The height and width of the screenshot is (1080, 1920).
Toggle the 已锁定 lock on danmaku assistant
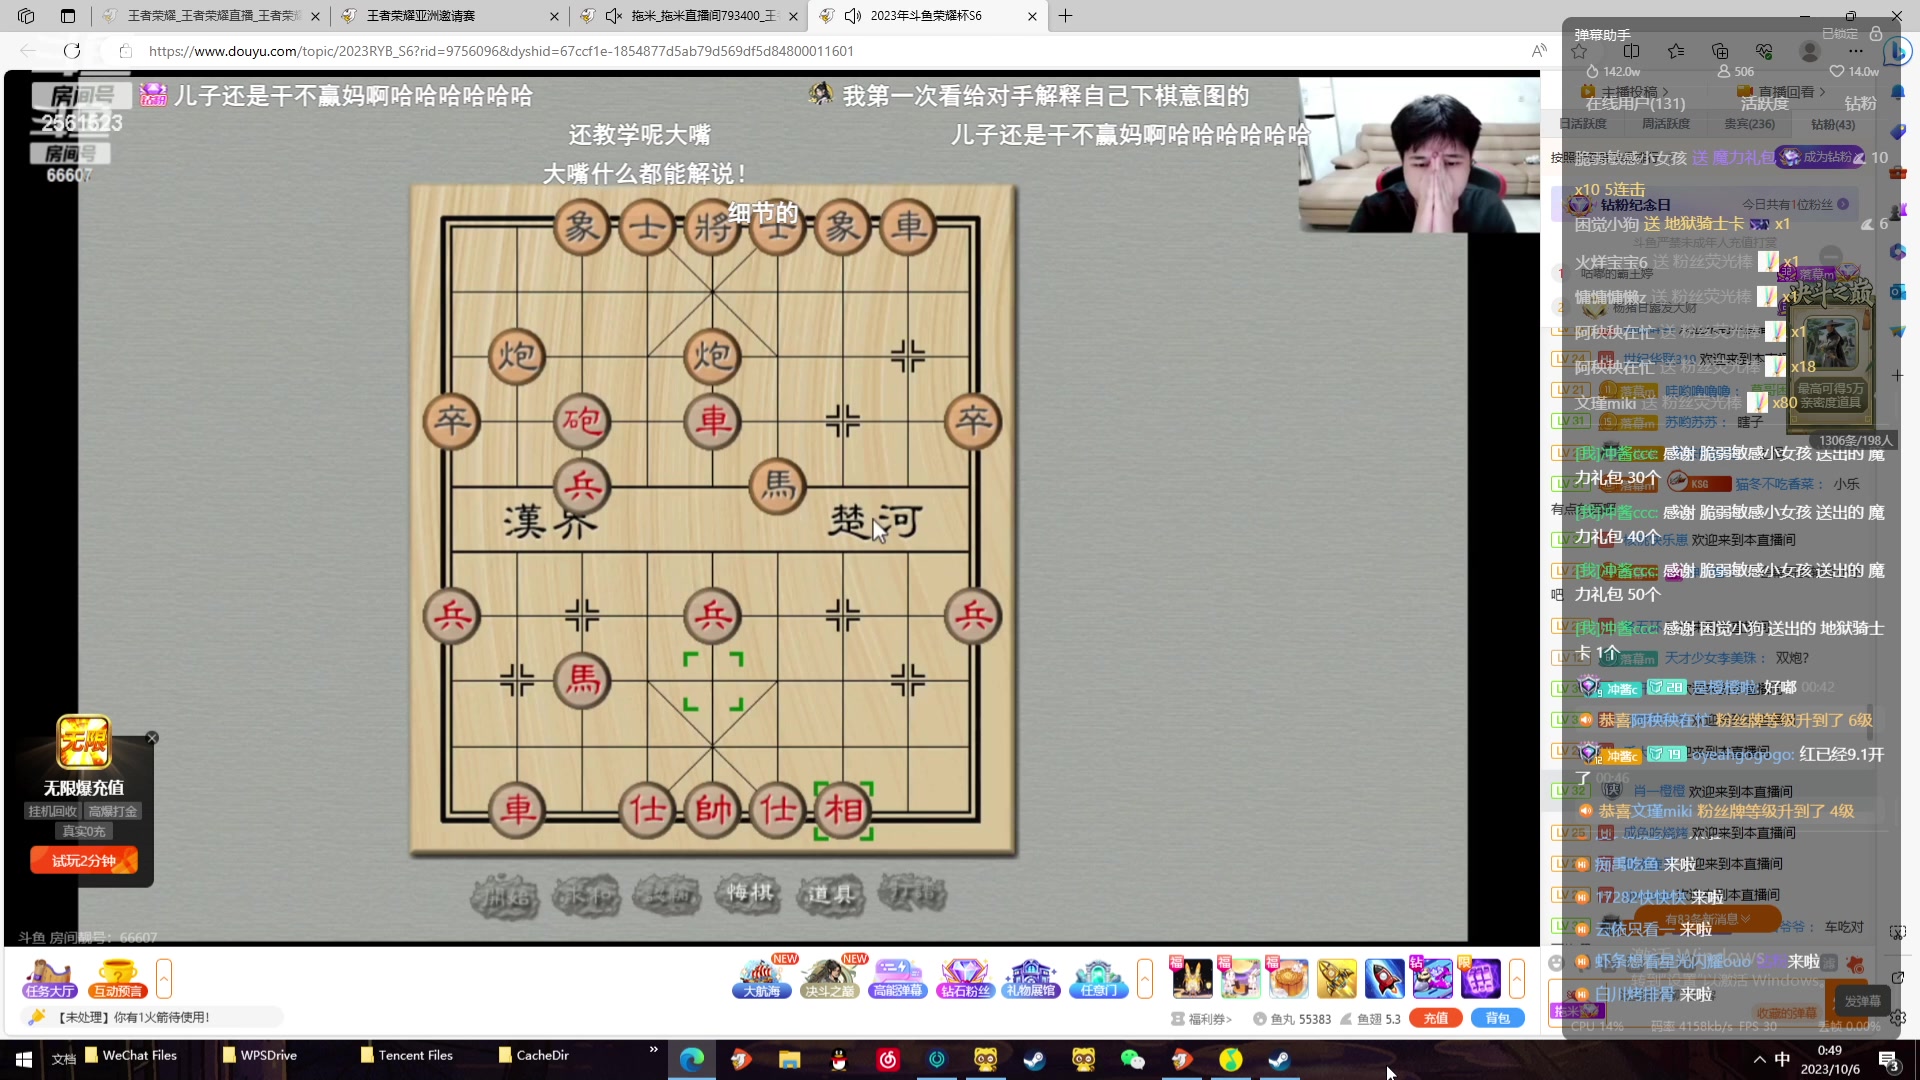[x=1876, y=34]
